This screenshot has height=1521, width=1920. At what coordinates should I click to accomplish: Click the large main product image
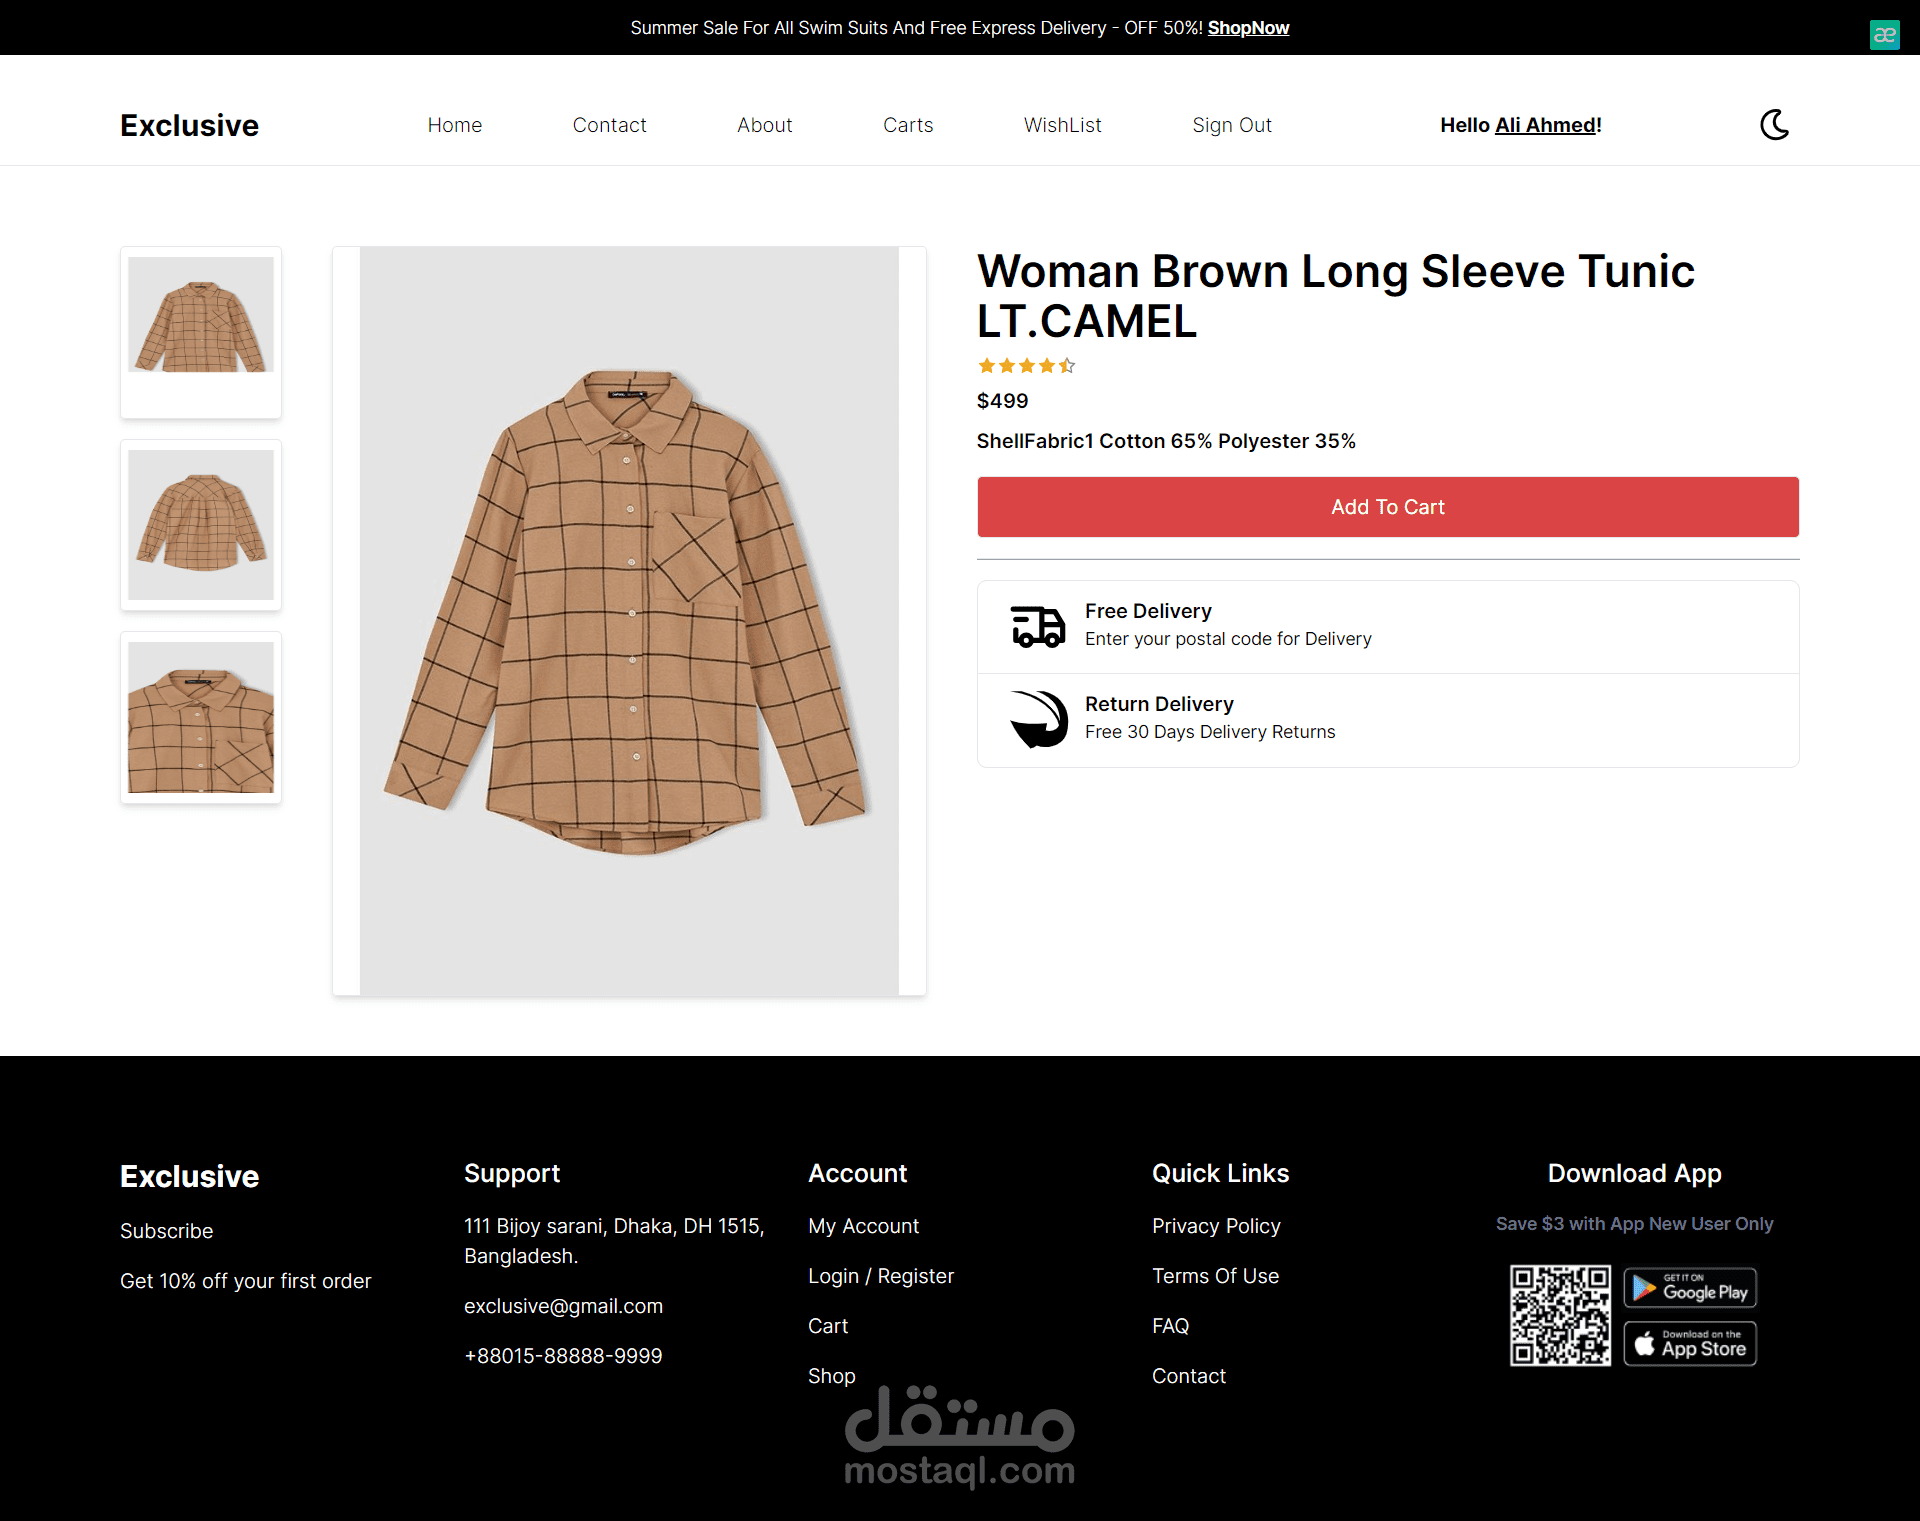[629, 620]
